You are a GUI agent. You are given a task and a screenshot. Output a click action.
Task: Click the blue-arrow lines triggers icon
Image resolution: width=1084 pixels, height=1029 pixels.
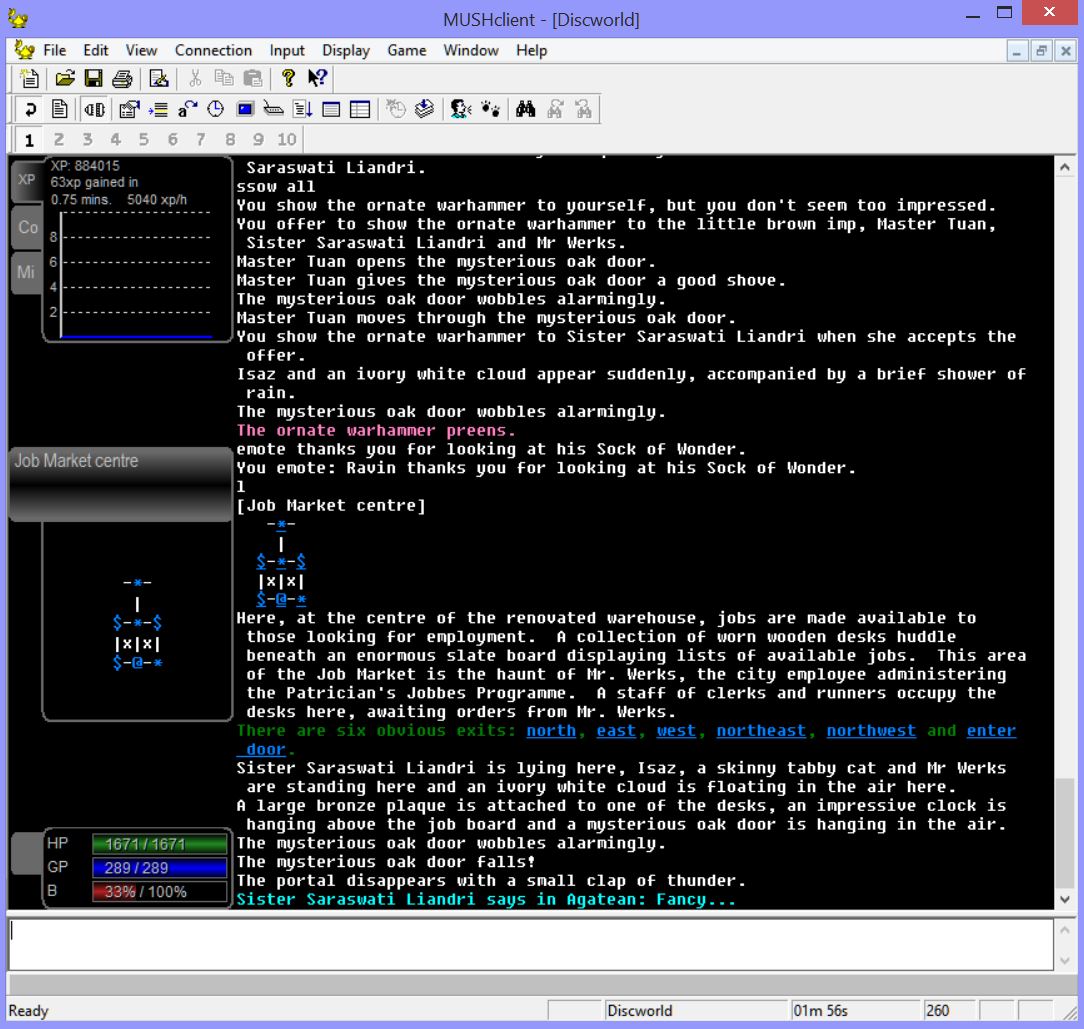tap(158, 109)
